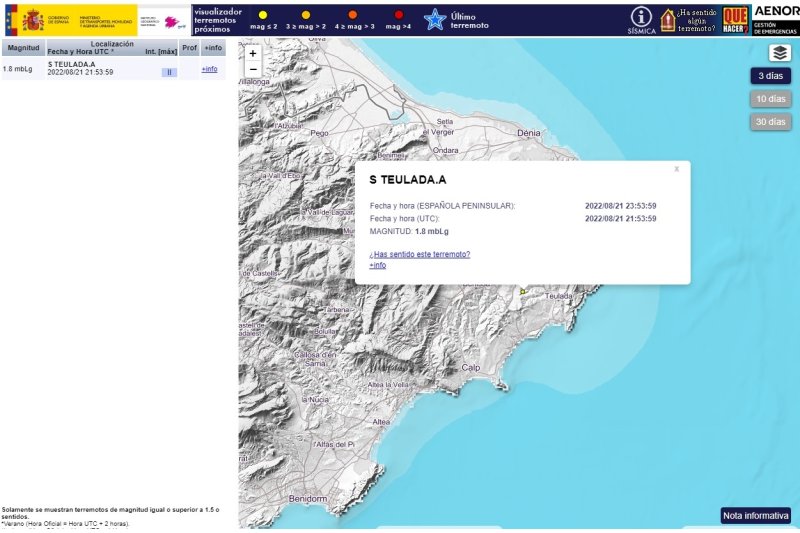Click the l'Alfàs del Pi map label
This screenshot has height=533, width=800.
point(334,444)
